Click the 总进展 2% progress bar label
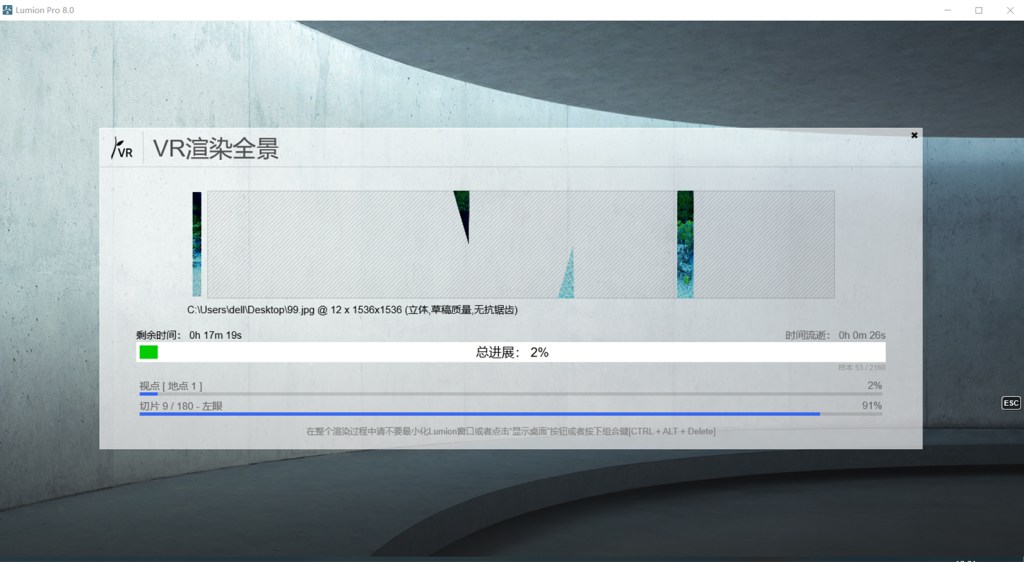 [511, 352]
